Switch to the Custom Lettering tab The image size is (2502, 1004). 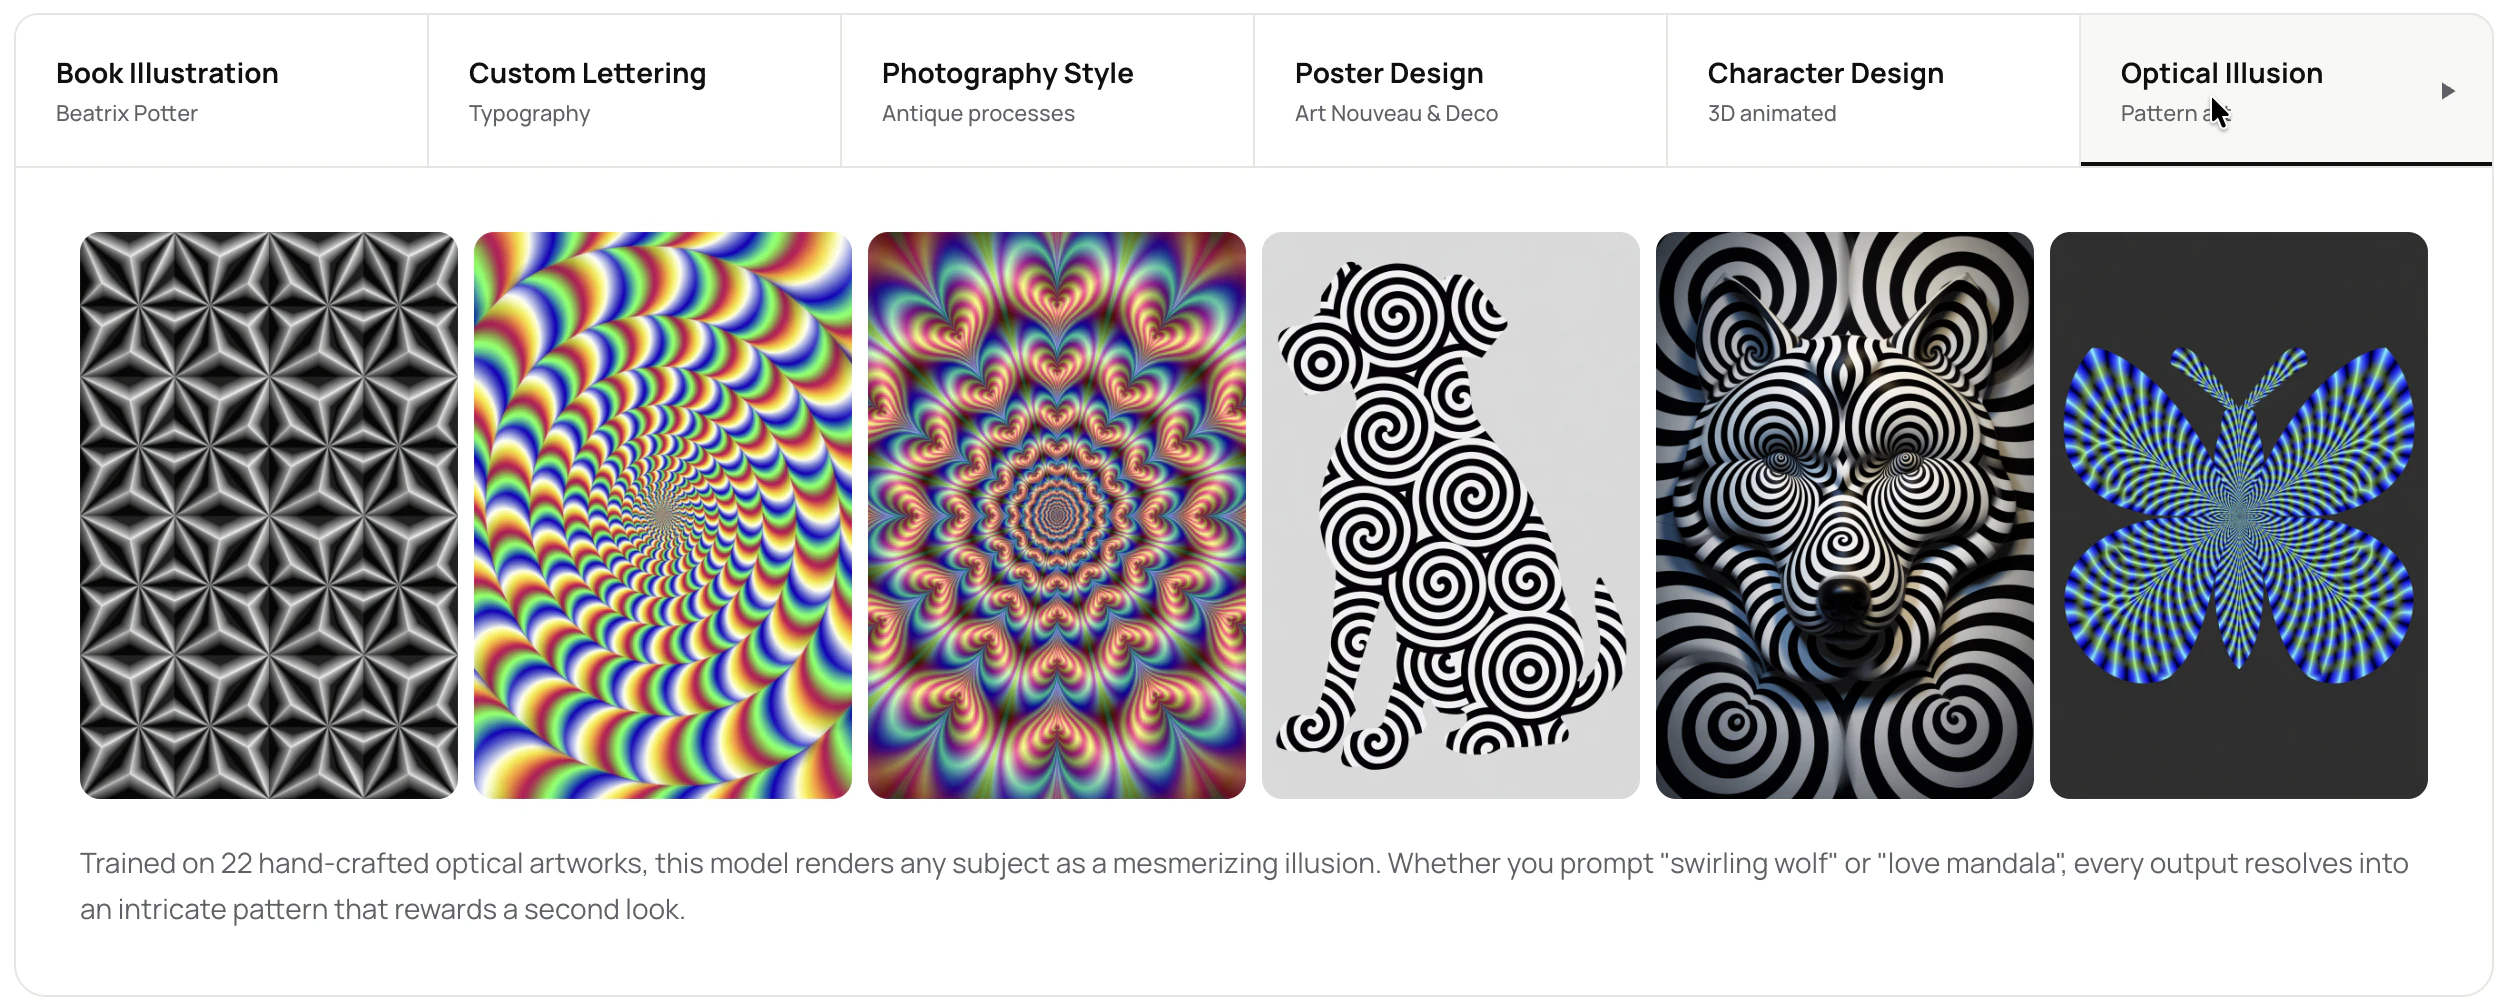(x=586, y=72)
